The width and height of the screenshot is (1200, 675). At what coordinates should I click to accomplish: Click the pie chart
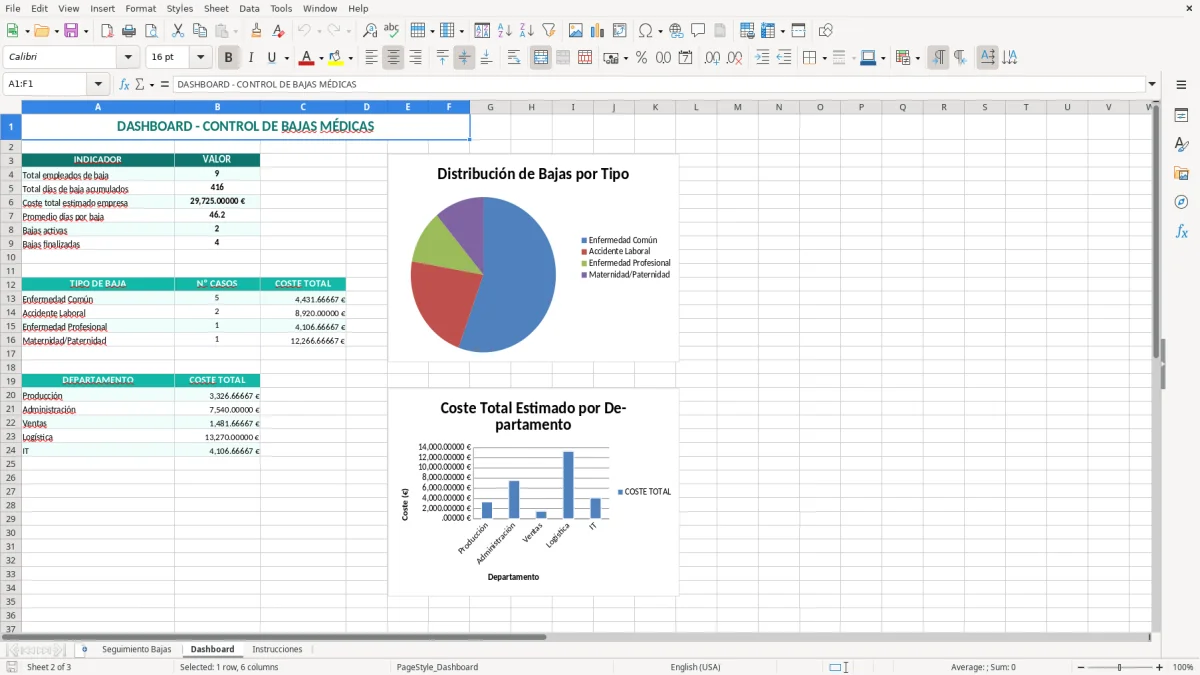[x=483, y=274]
